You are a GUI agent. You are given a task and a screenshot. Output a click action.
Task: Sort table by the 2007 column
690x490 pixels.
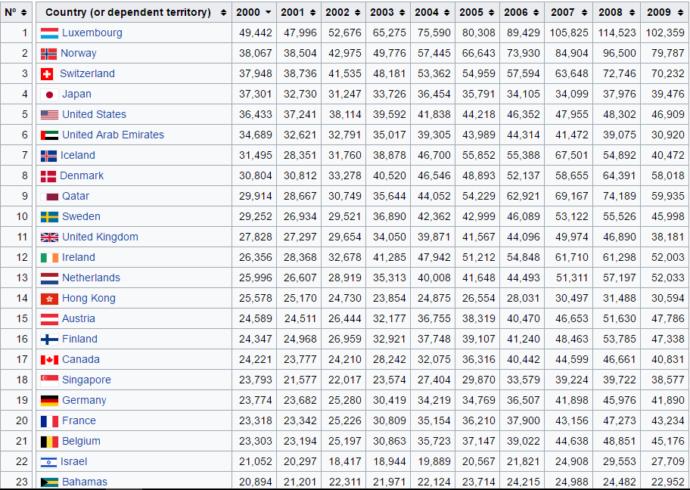point(569,12)
